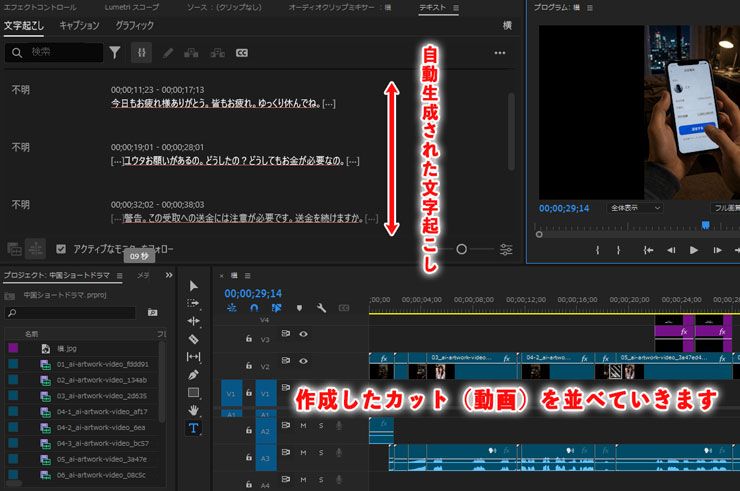Image resolution: width=740 pixels, height=491 pixels.
Task: Toggle the V2 track lock
Action: (x=249, y=365)
